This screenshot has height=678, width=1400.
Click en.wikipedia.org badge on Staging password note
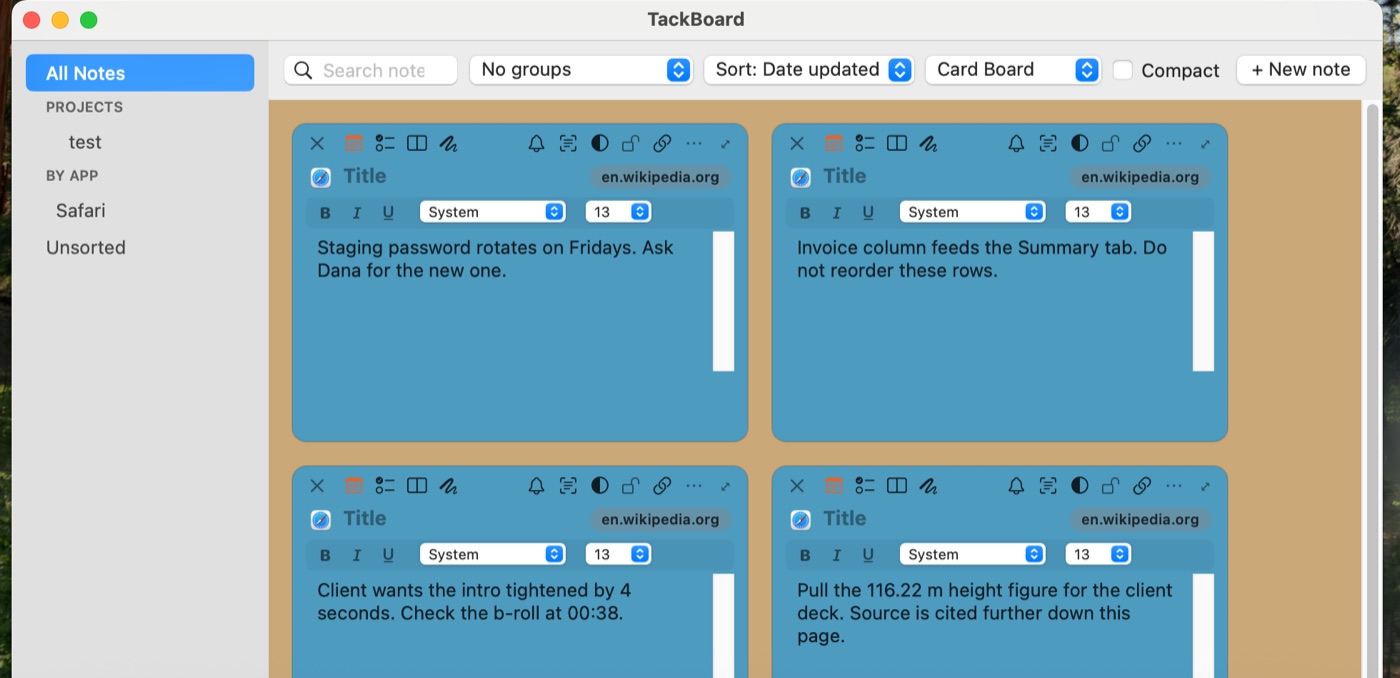coord(660,177)
